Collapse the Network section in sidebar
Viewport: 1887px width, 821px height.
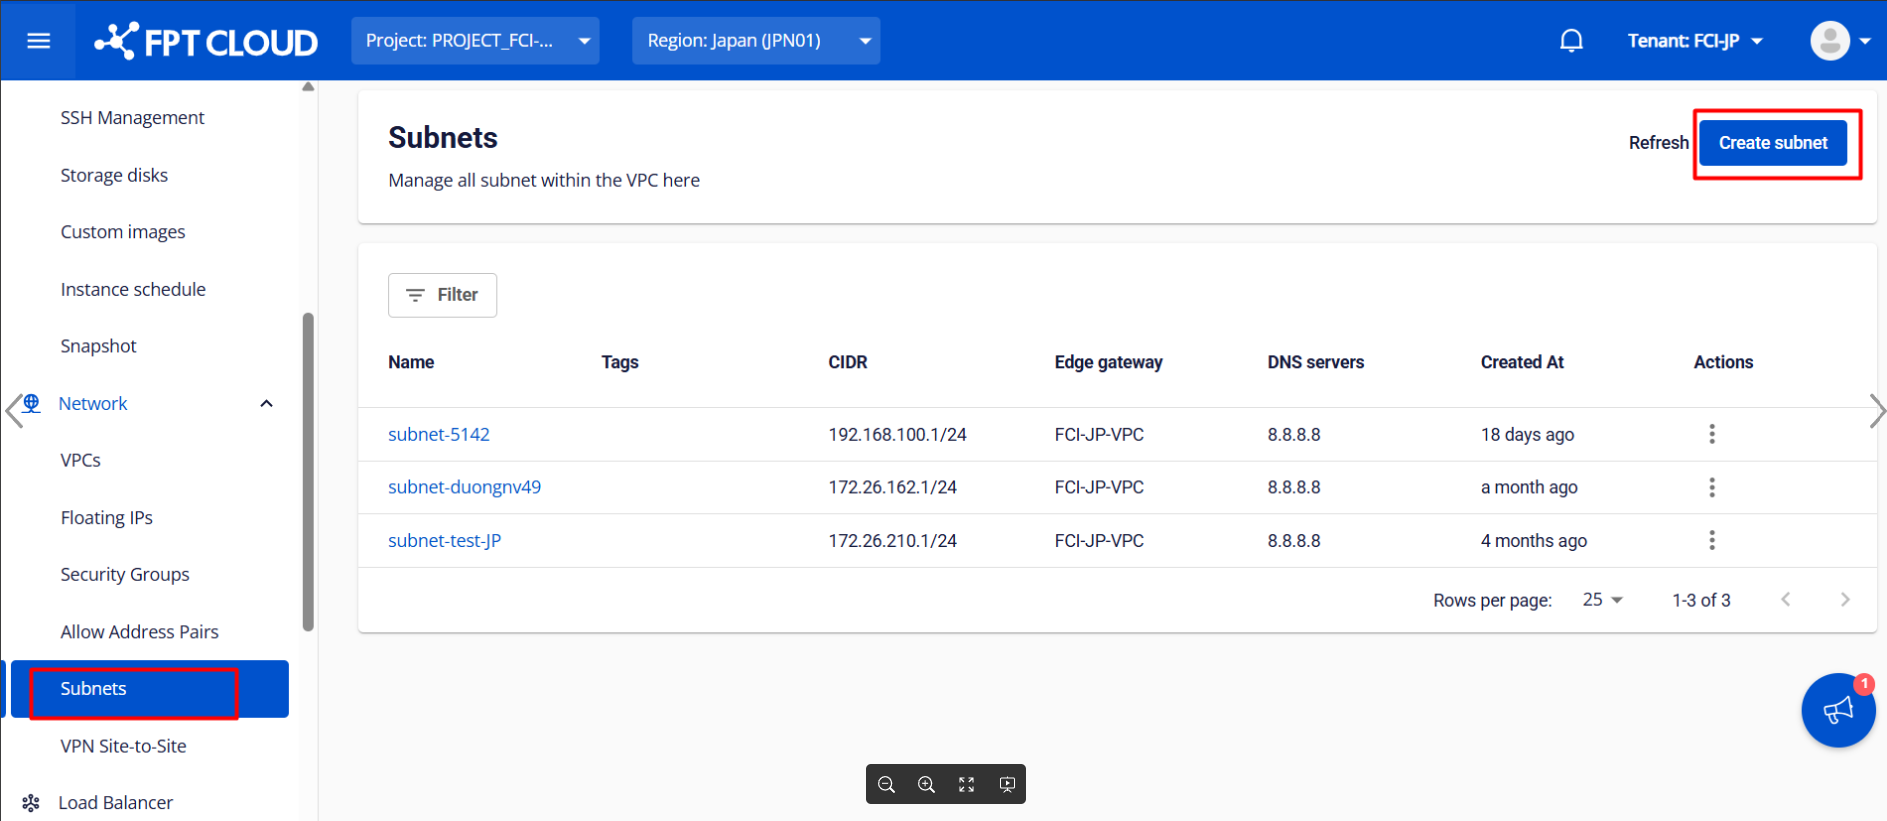pyautogui.click(x=266, y=404)
